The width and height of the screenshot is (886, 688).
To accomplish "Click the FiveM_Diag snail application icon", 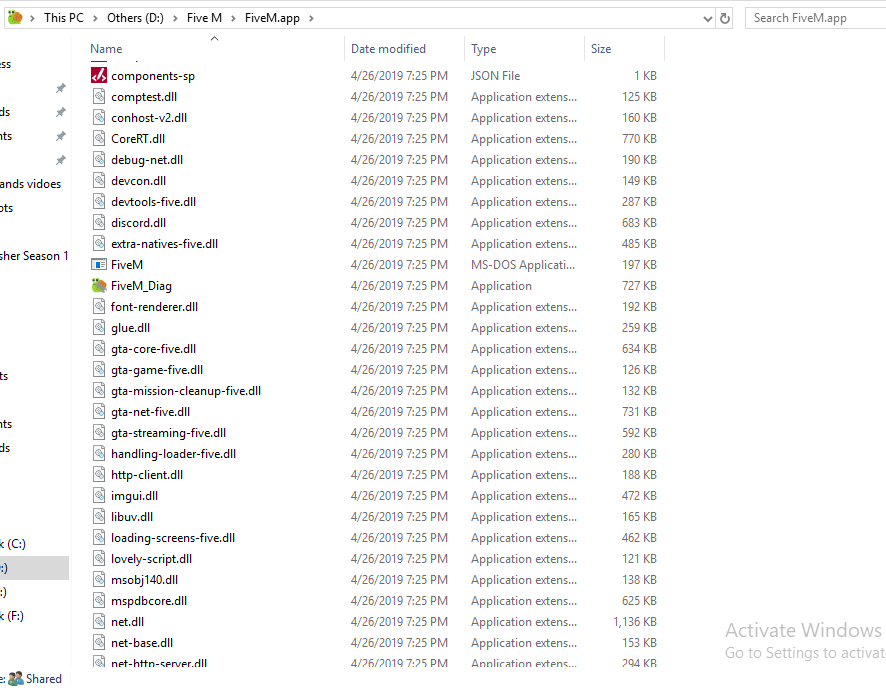I will point(99,286).
